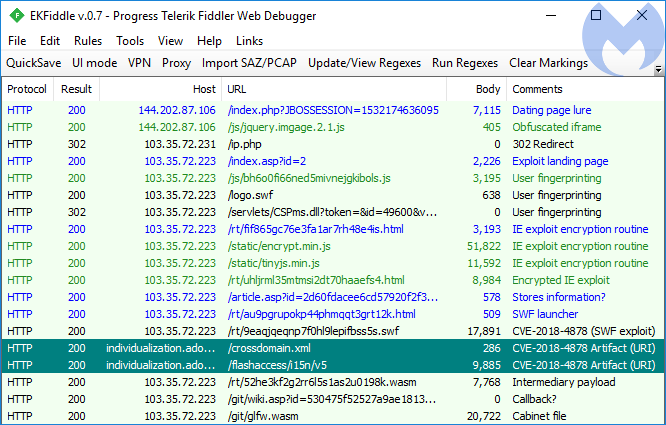This screenshot has width=666, height=425.
Task: Open the View menu
Action: coord(170,41)
